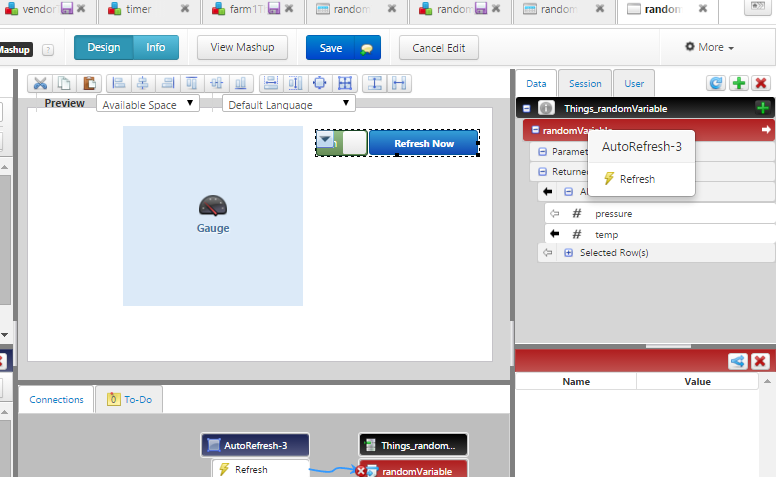Switch to Info view
Viewport: 776px width, 477px height.
click(155, 48)
